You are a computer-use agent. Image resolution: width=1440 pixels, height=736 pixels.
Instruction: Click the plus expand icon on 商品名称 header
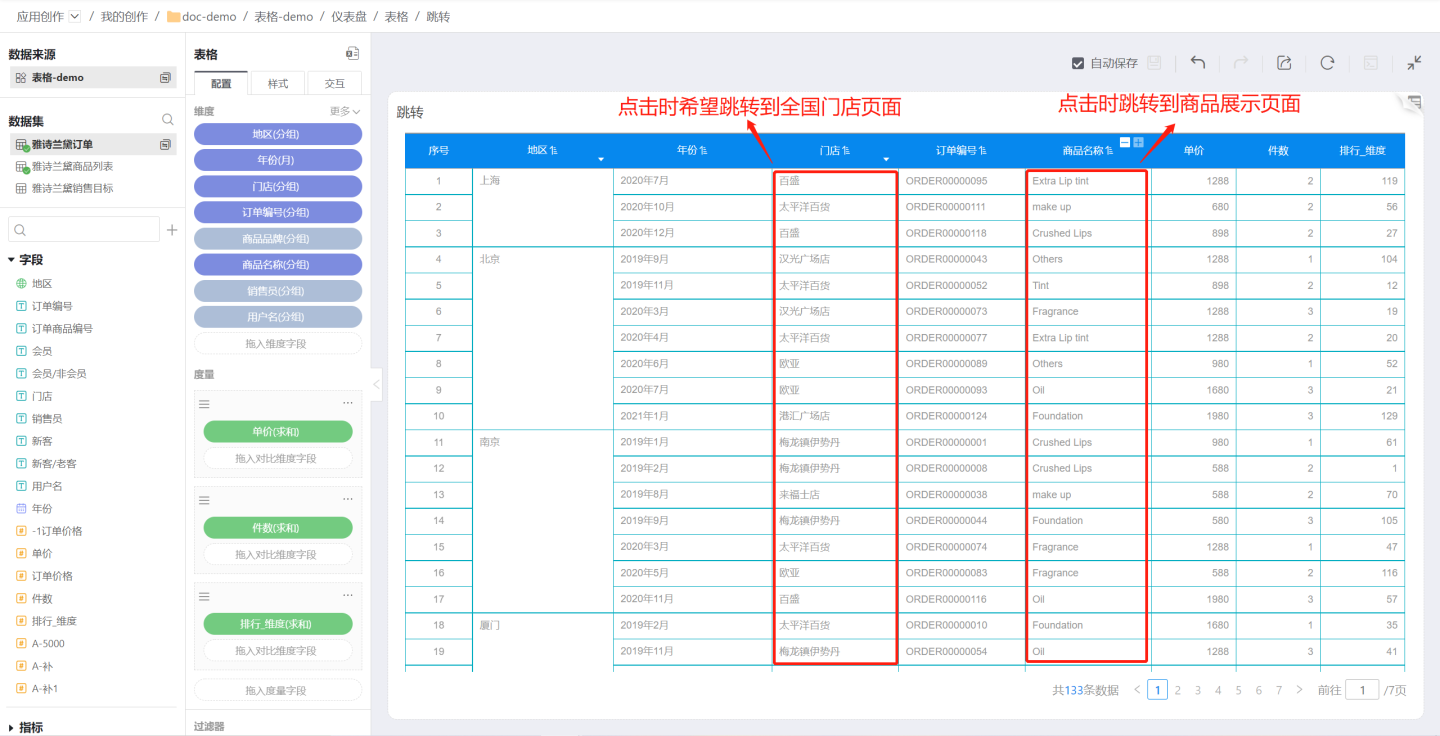click(1138, 143)
